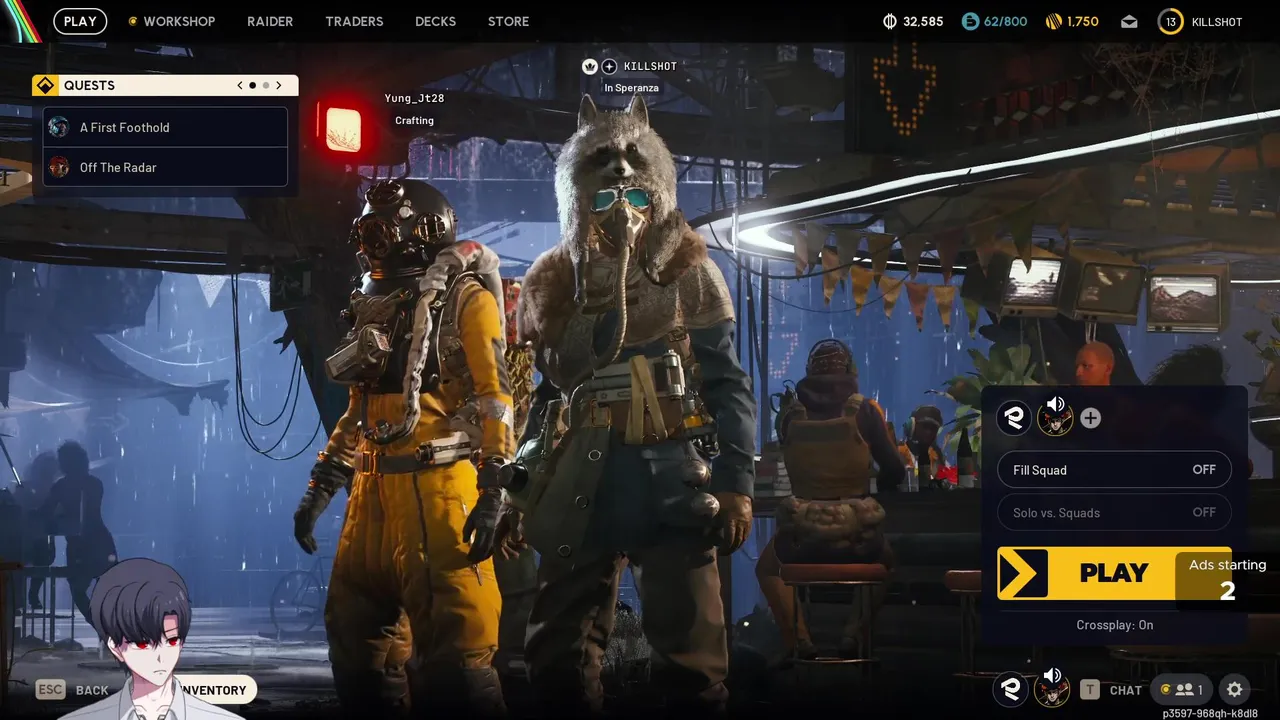Select the first Quests page dot
Screen dimensions: 1280x720
(252, 85)
